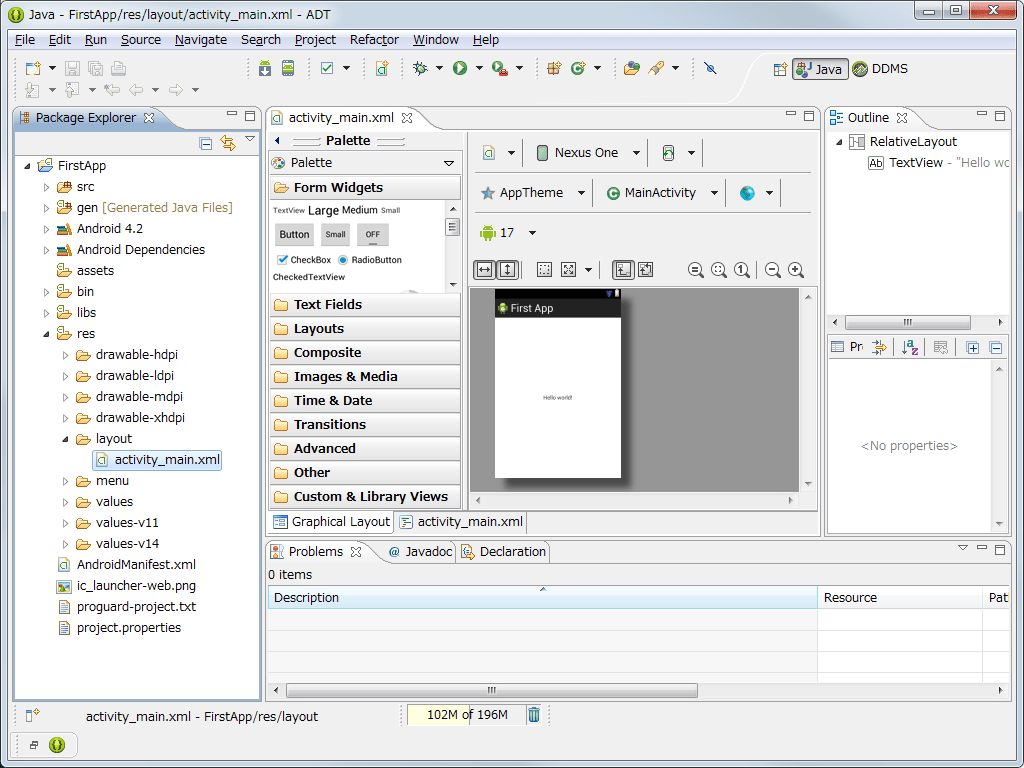Screen dimensions: 1024x768
Task: Toggle fill width layout button
Action: coord(484,270)
